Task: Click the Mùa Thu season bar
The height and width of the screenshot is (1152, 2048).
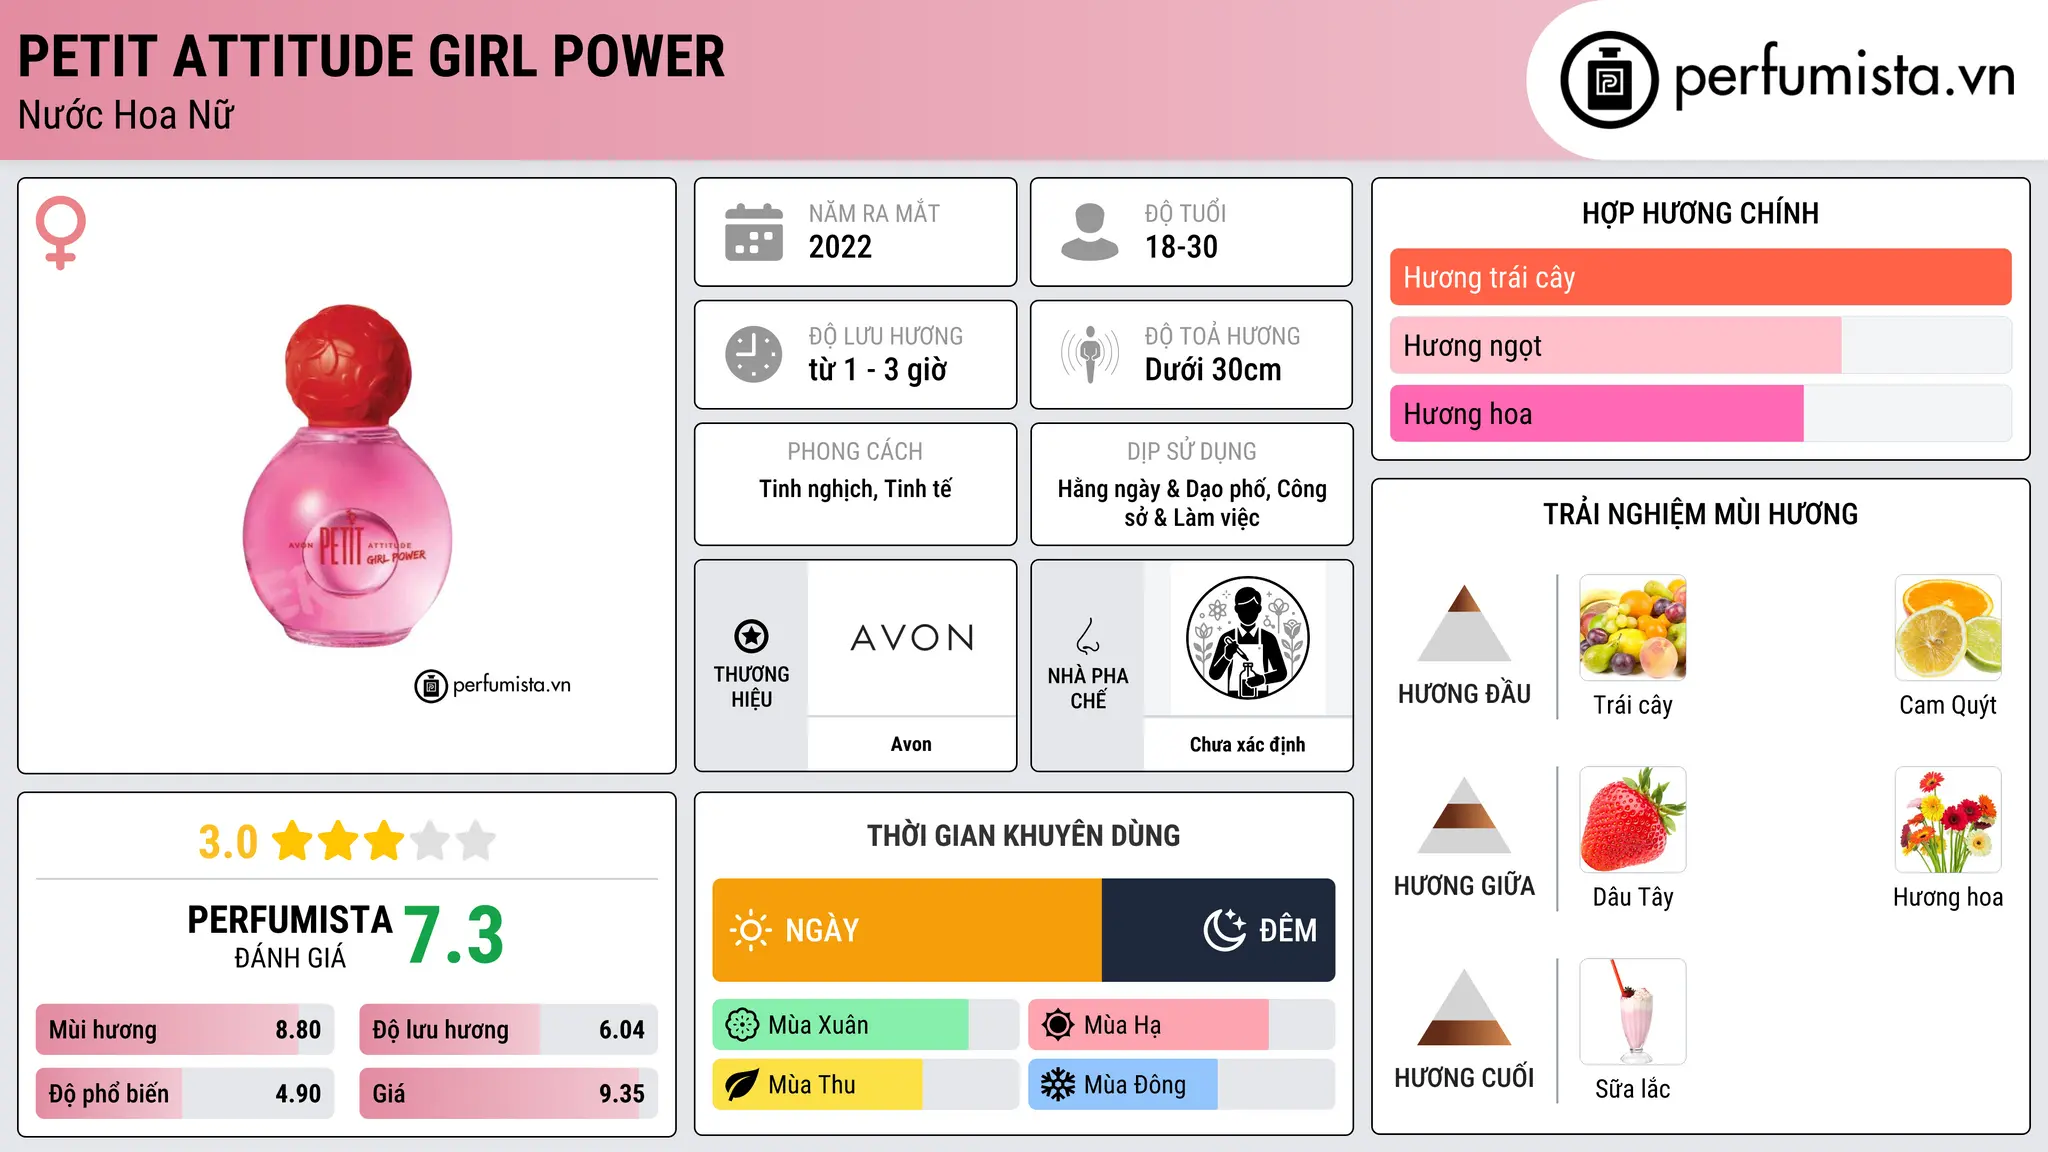Action: pos(866,1085)
